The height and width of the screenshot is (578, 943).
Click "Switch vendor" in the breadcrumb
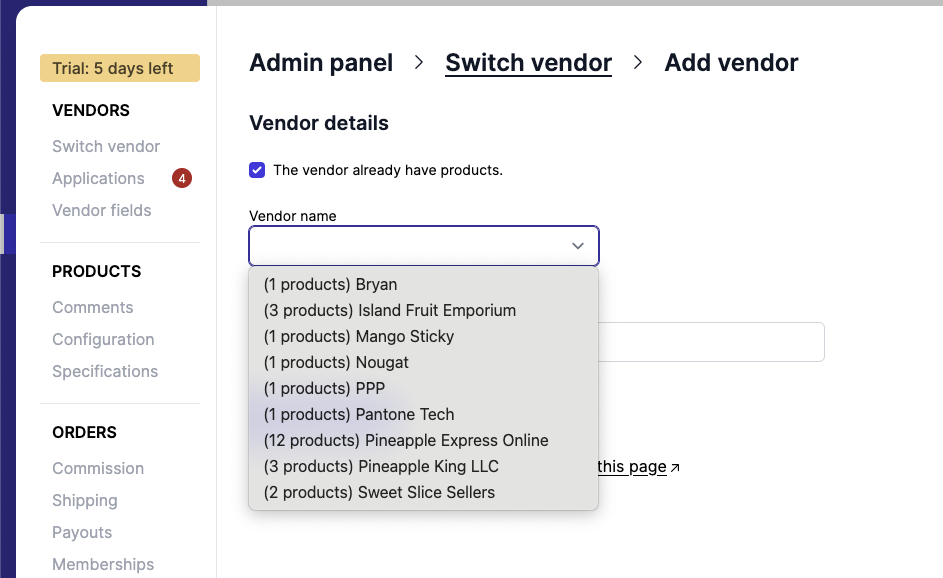click(x=528, y=62)
